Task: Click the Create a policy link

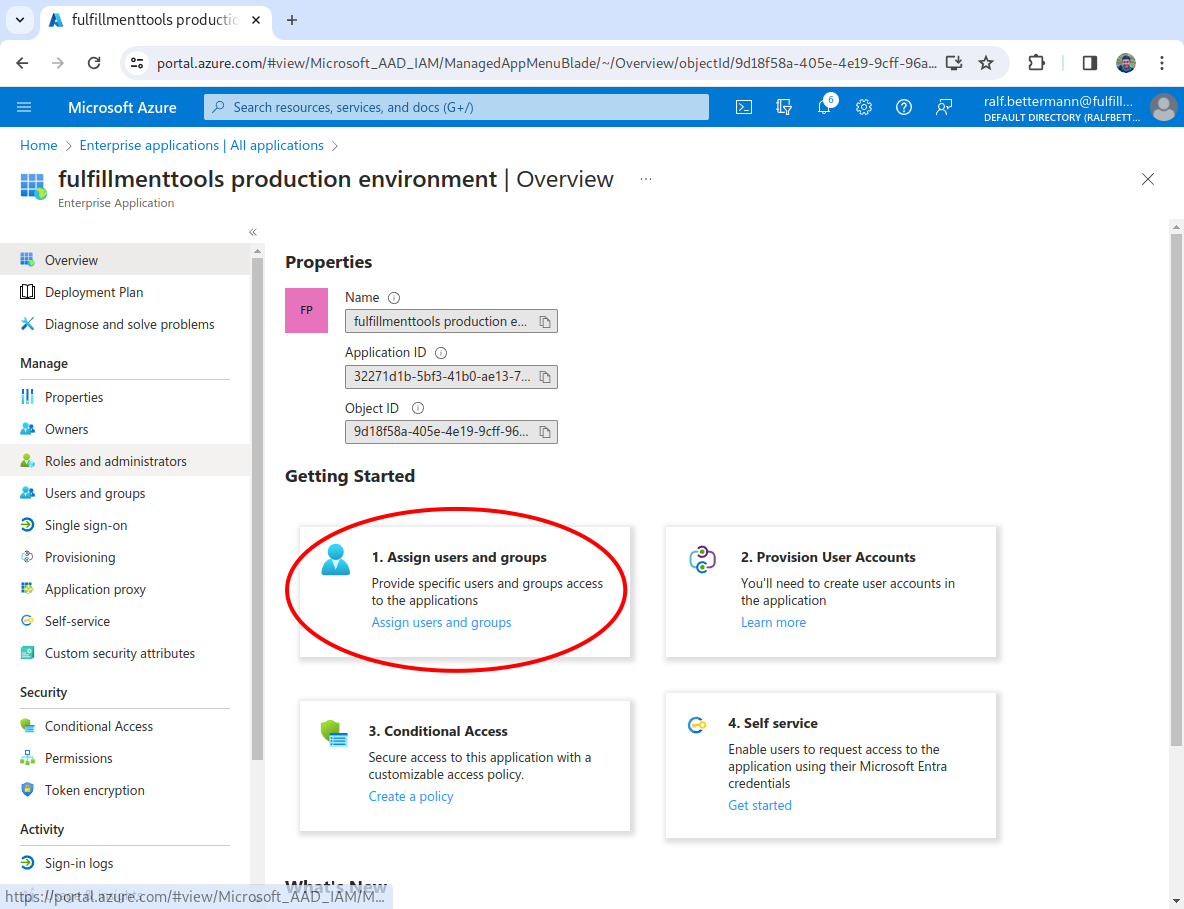Action: [410, 796]
